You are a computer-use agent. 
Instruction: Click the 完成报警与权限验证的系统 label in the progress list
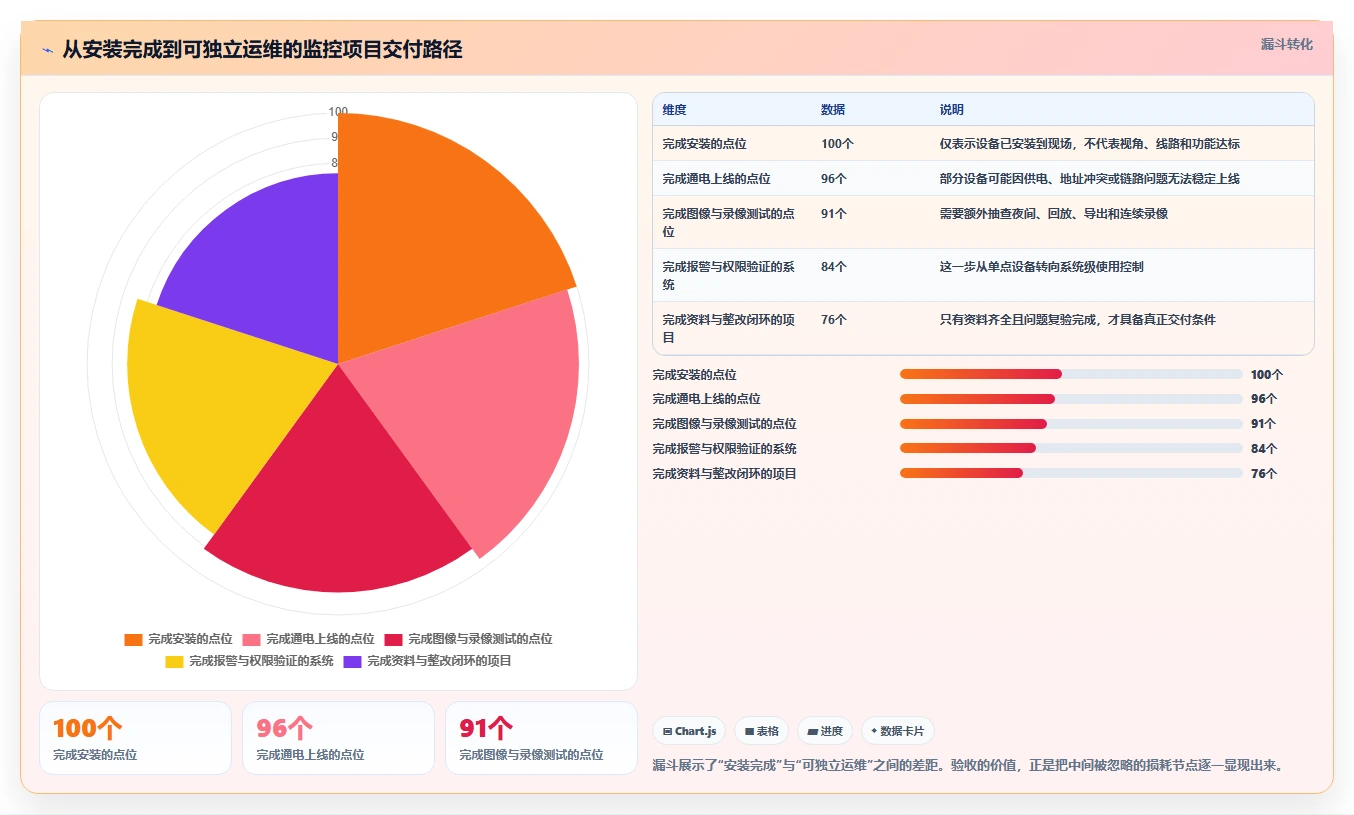[x=725, y=449]
